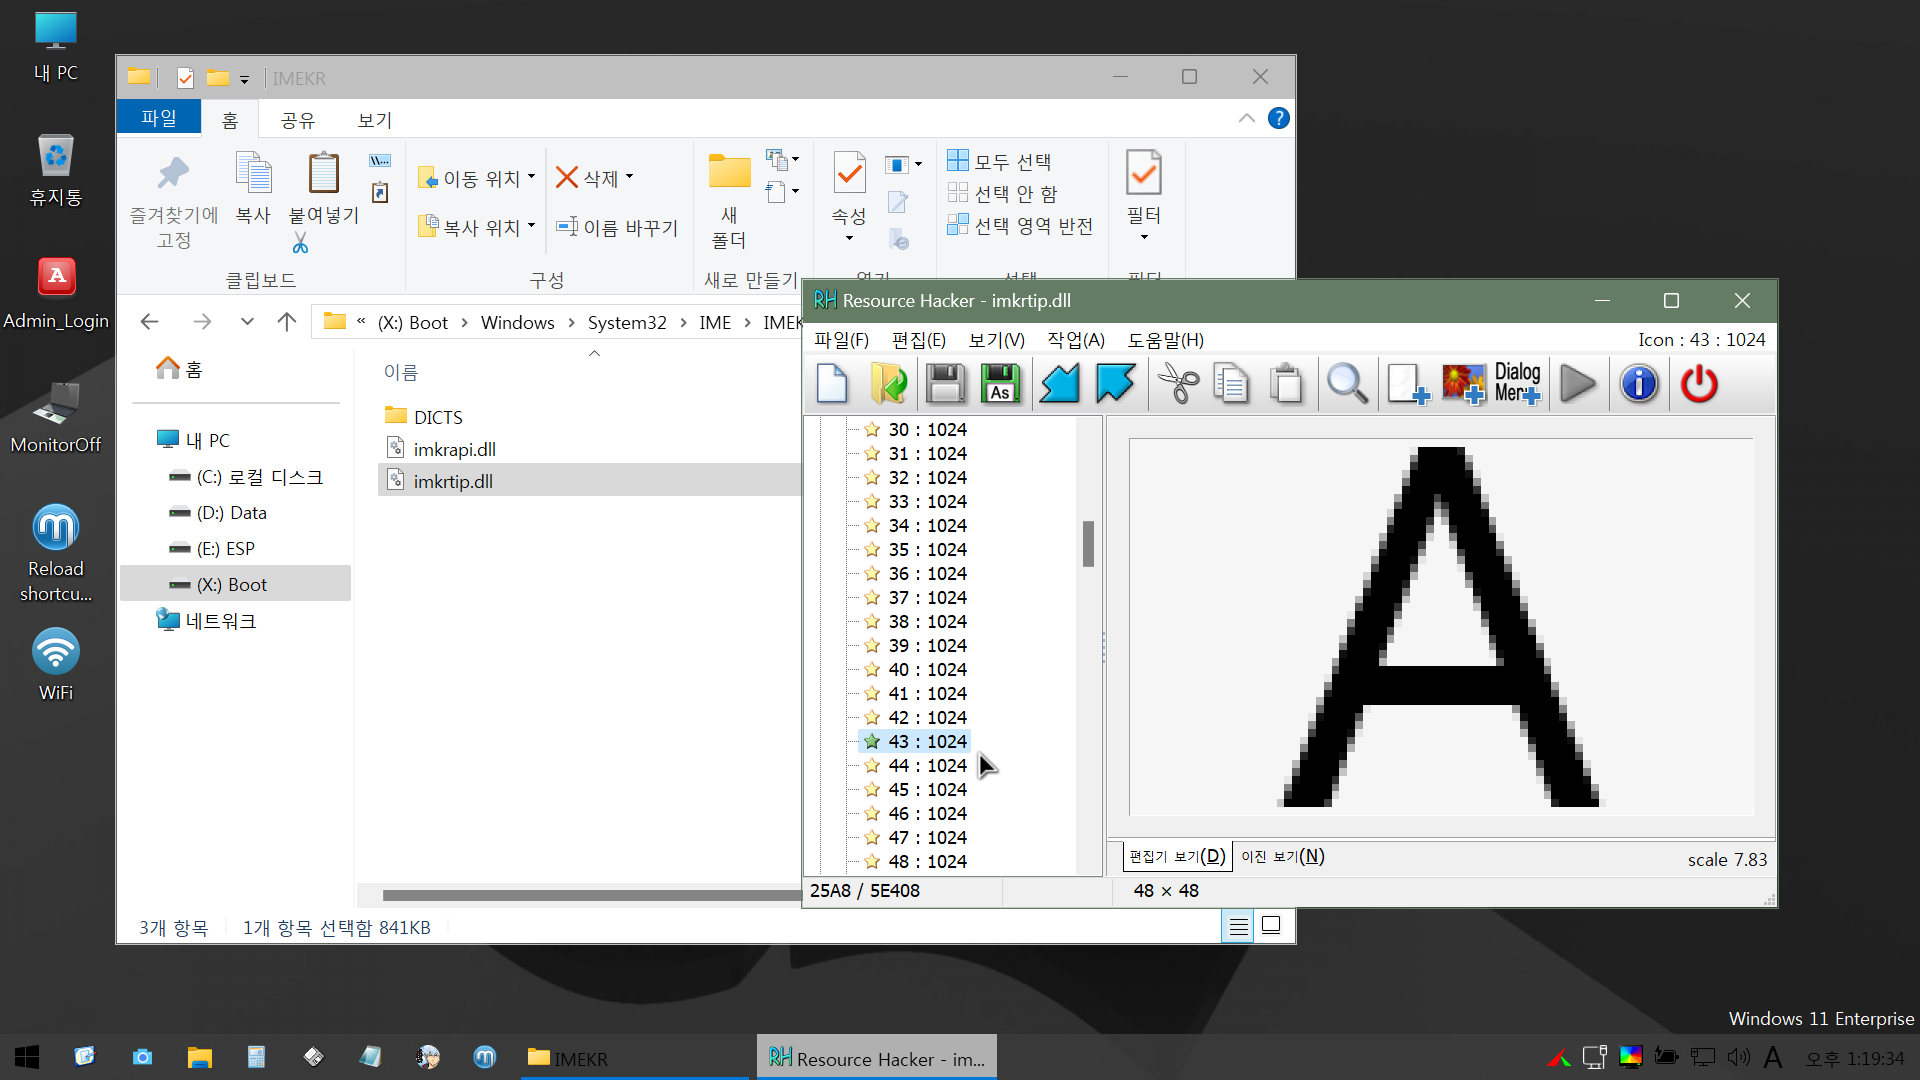Click the blue Info icon

1639,384
